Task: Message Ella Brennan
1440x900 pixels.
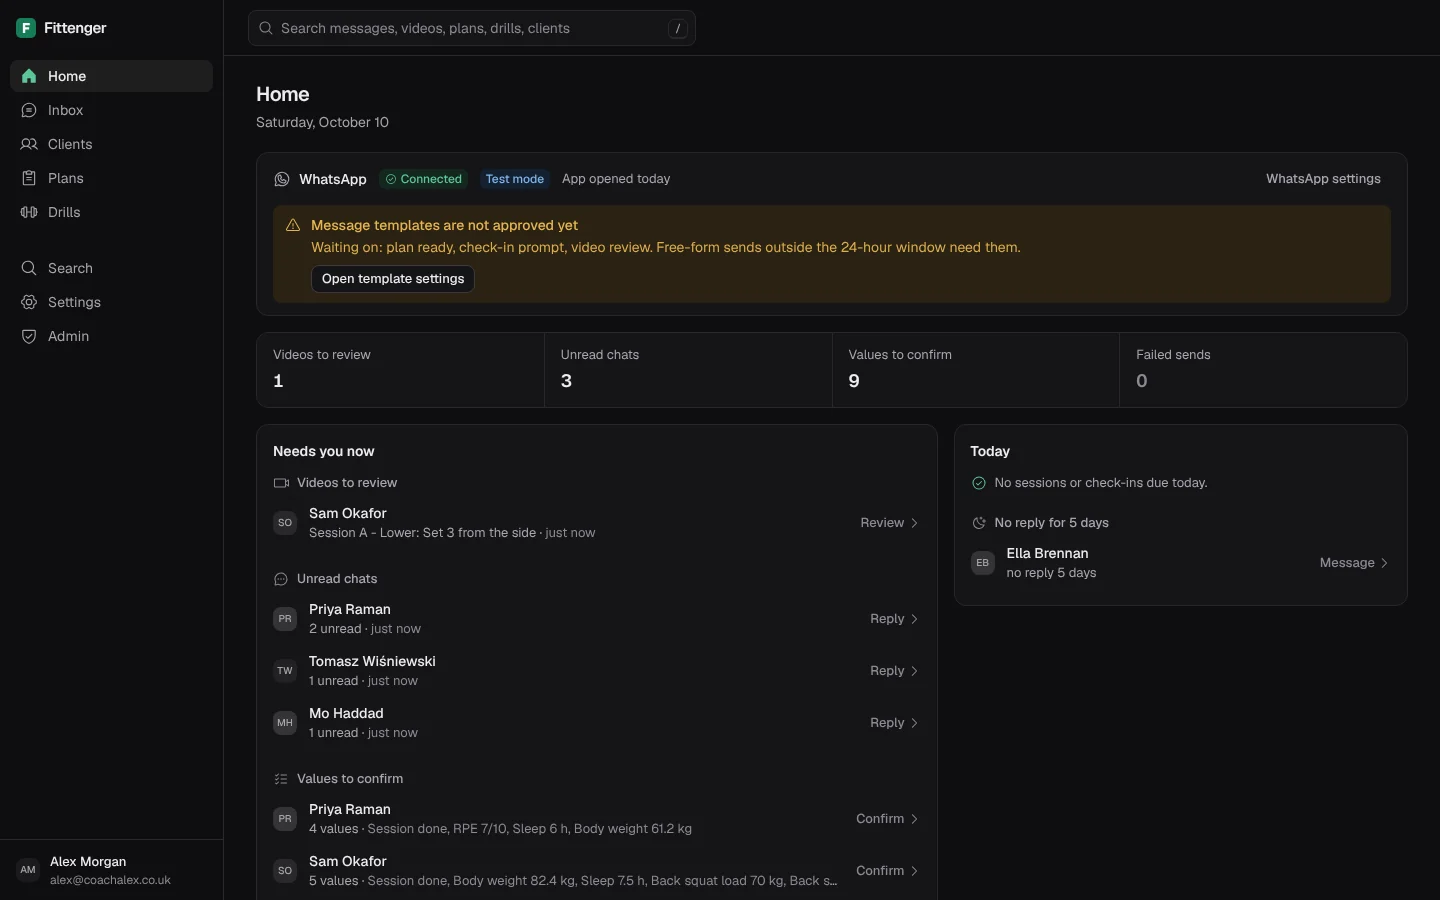Action: (x=1354, y=563)
